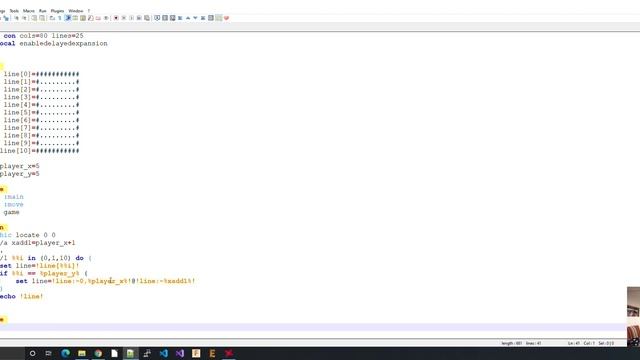This screenshot has width=640, height=360.
Task: Click the blue down arrow toolbar icon
Action: click(x=195, y=18)
